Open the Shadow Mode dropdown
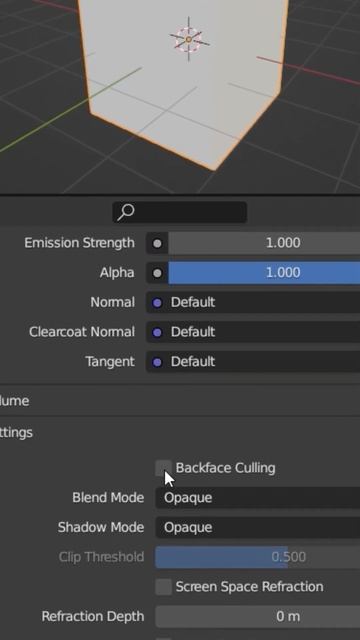The width and height of the screenshot is (360, 640). [x=258, y=527]
